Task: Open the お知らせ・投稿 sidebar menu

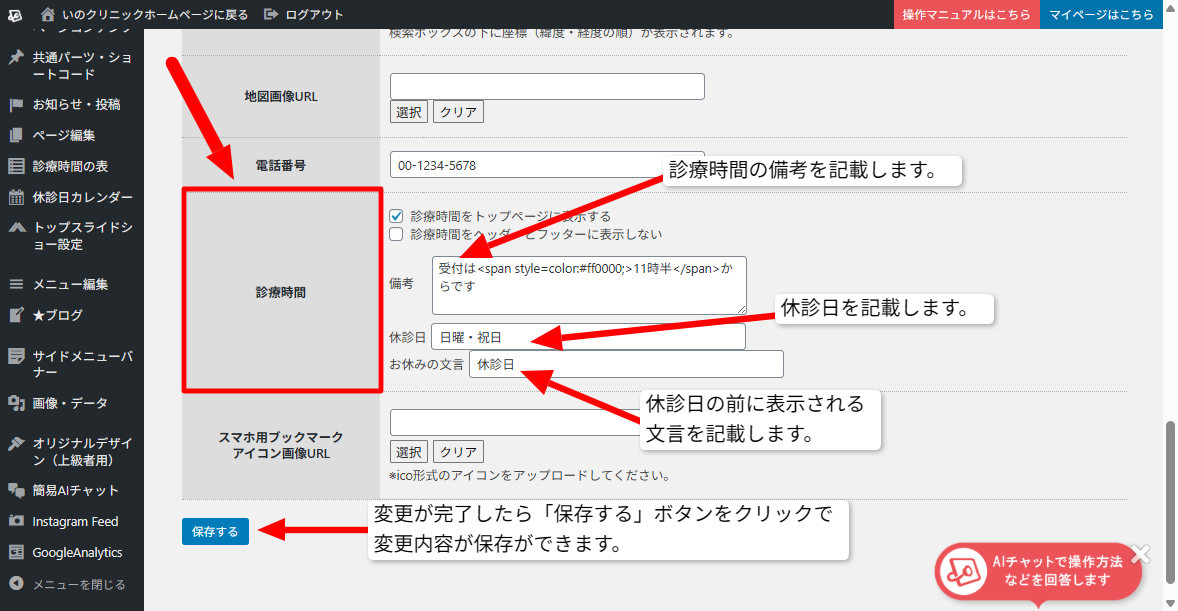Action: (76, 104)
